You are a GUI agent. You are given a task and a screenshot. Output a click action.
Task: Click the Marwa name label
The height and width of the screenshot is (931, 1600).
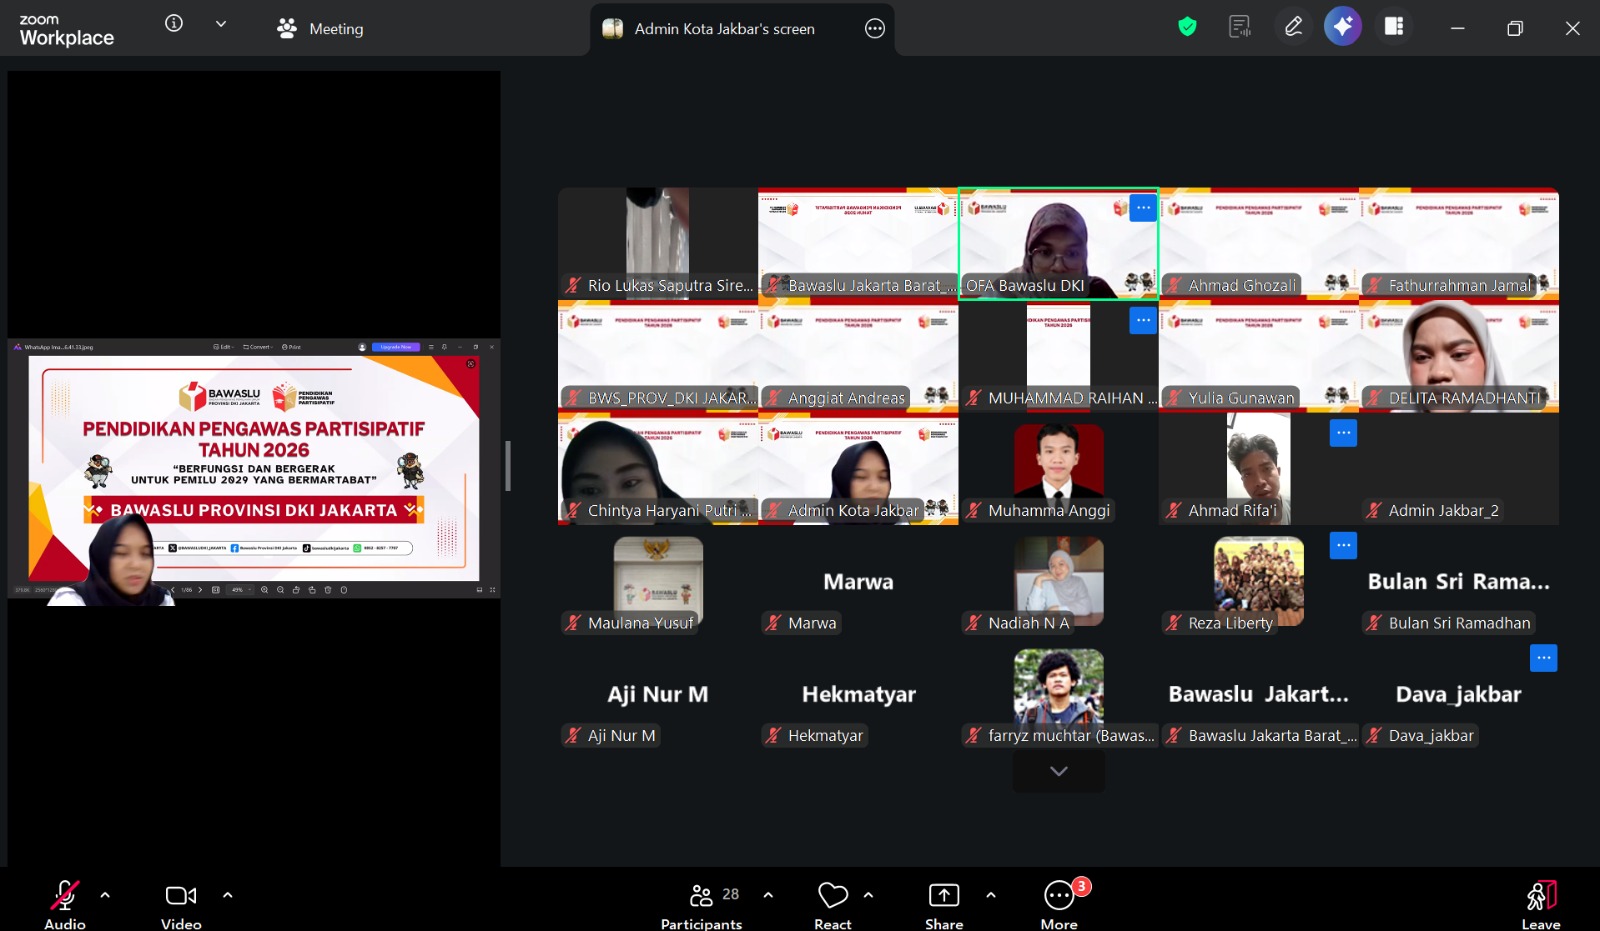[x=812, y=623]
